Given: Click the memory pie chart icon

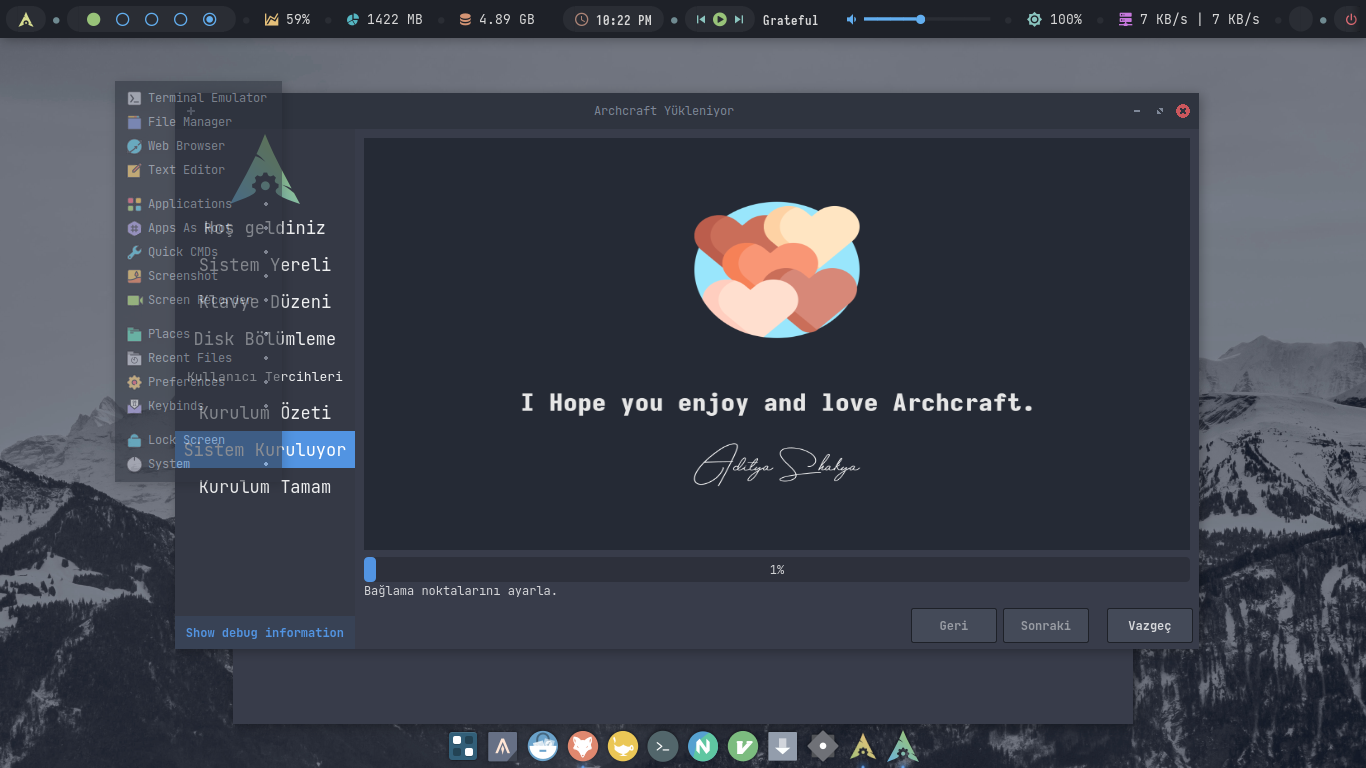Looking at the screenshot, I should (x=352, y=19).
